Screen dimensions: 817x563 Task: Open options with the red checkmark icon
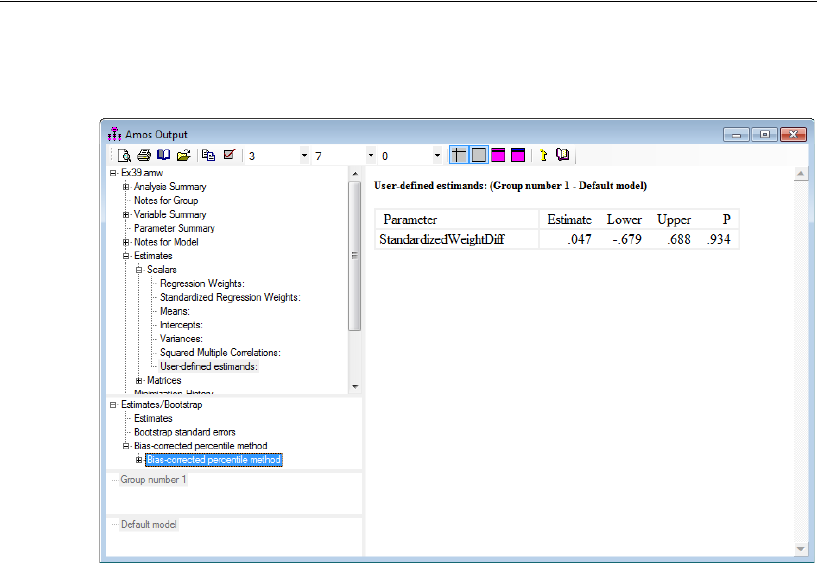pyautogui.click(x=229, y=155)
